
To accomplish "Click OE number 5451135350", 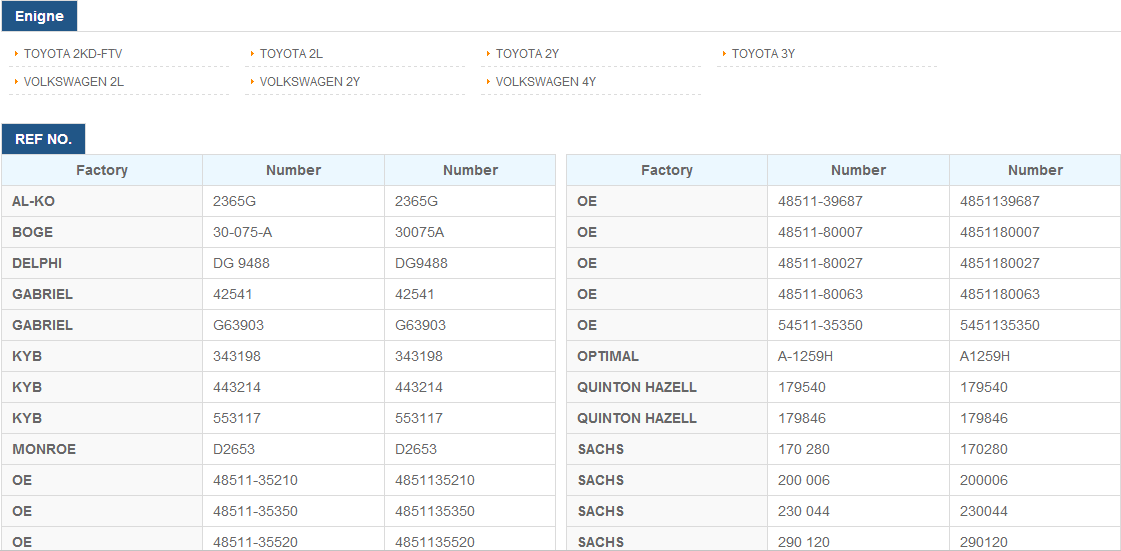I will [x=999, y=325].
